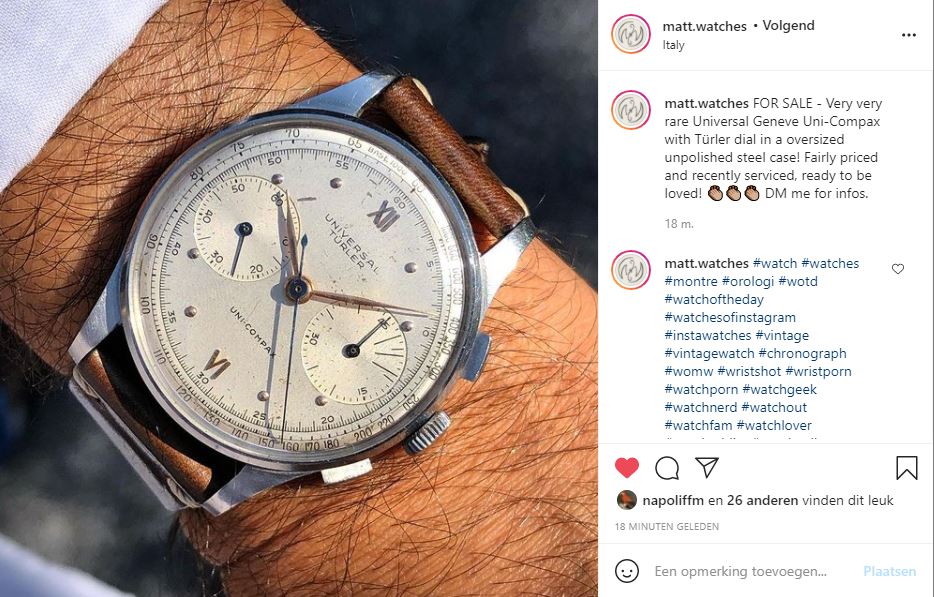934x597 pixels.
Task: Open matt.watches username in the header
Action: click(705, 26)
